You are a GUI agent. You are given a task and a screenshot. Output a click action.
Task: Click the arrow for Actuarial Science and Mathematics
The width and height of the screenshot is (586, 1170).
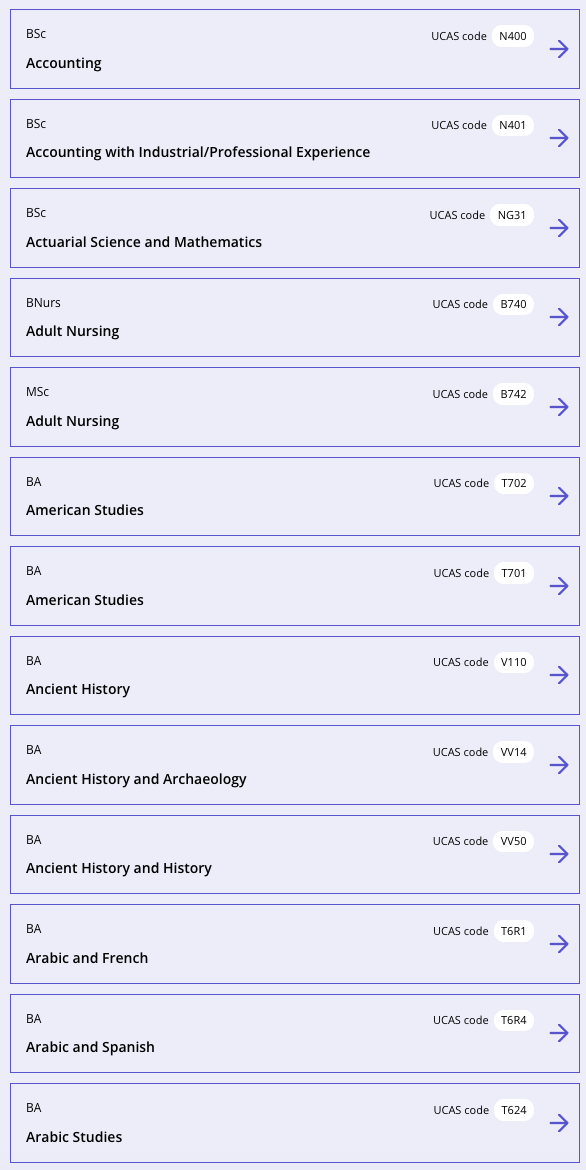[559, 228]
